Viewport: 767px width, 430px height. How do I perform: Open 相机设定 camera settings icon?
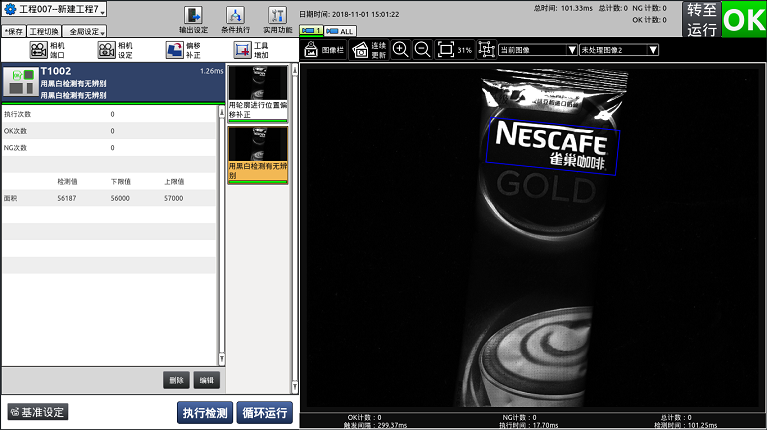pos(115,50)
